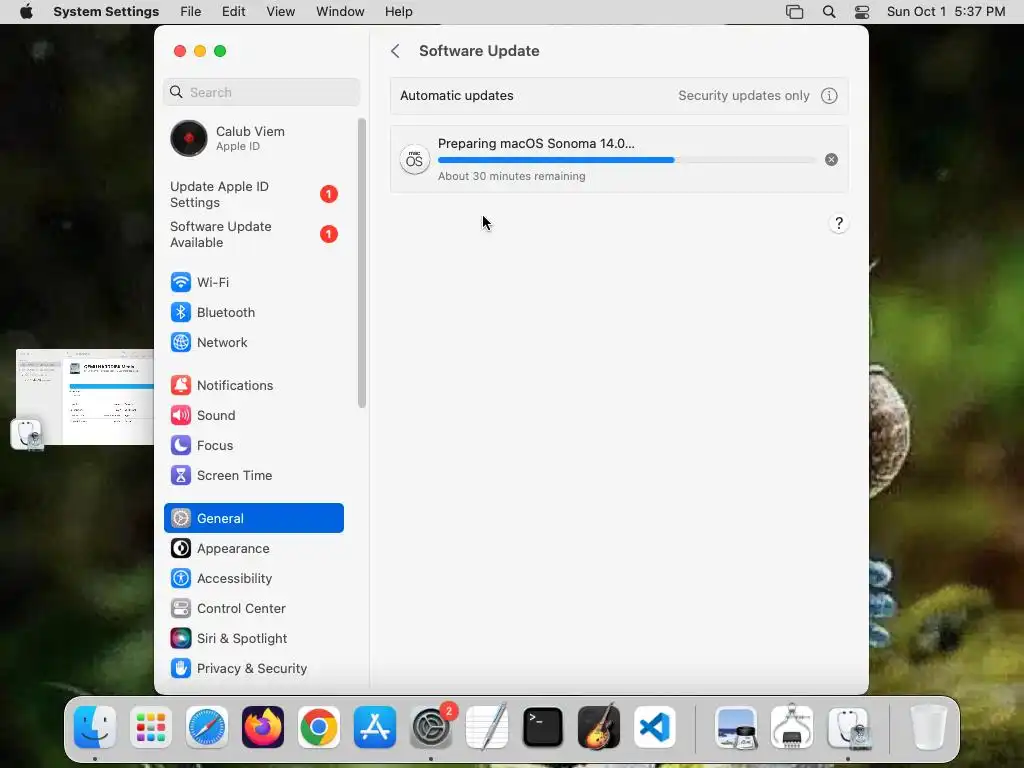The image size is (1024, 768).
Task: Select Network in the sidebar
Action: pyautogui.click(x=253, y=342)
